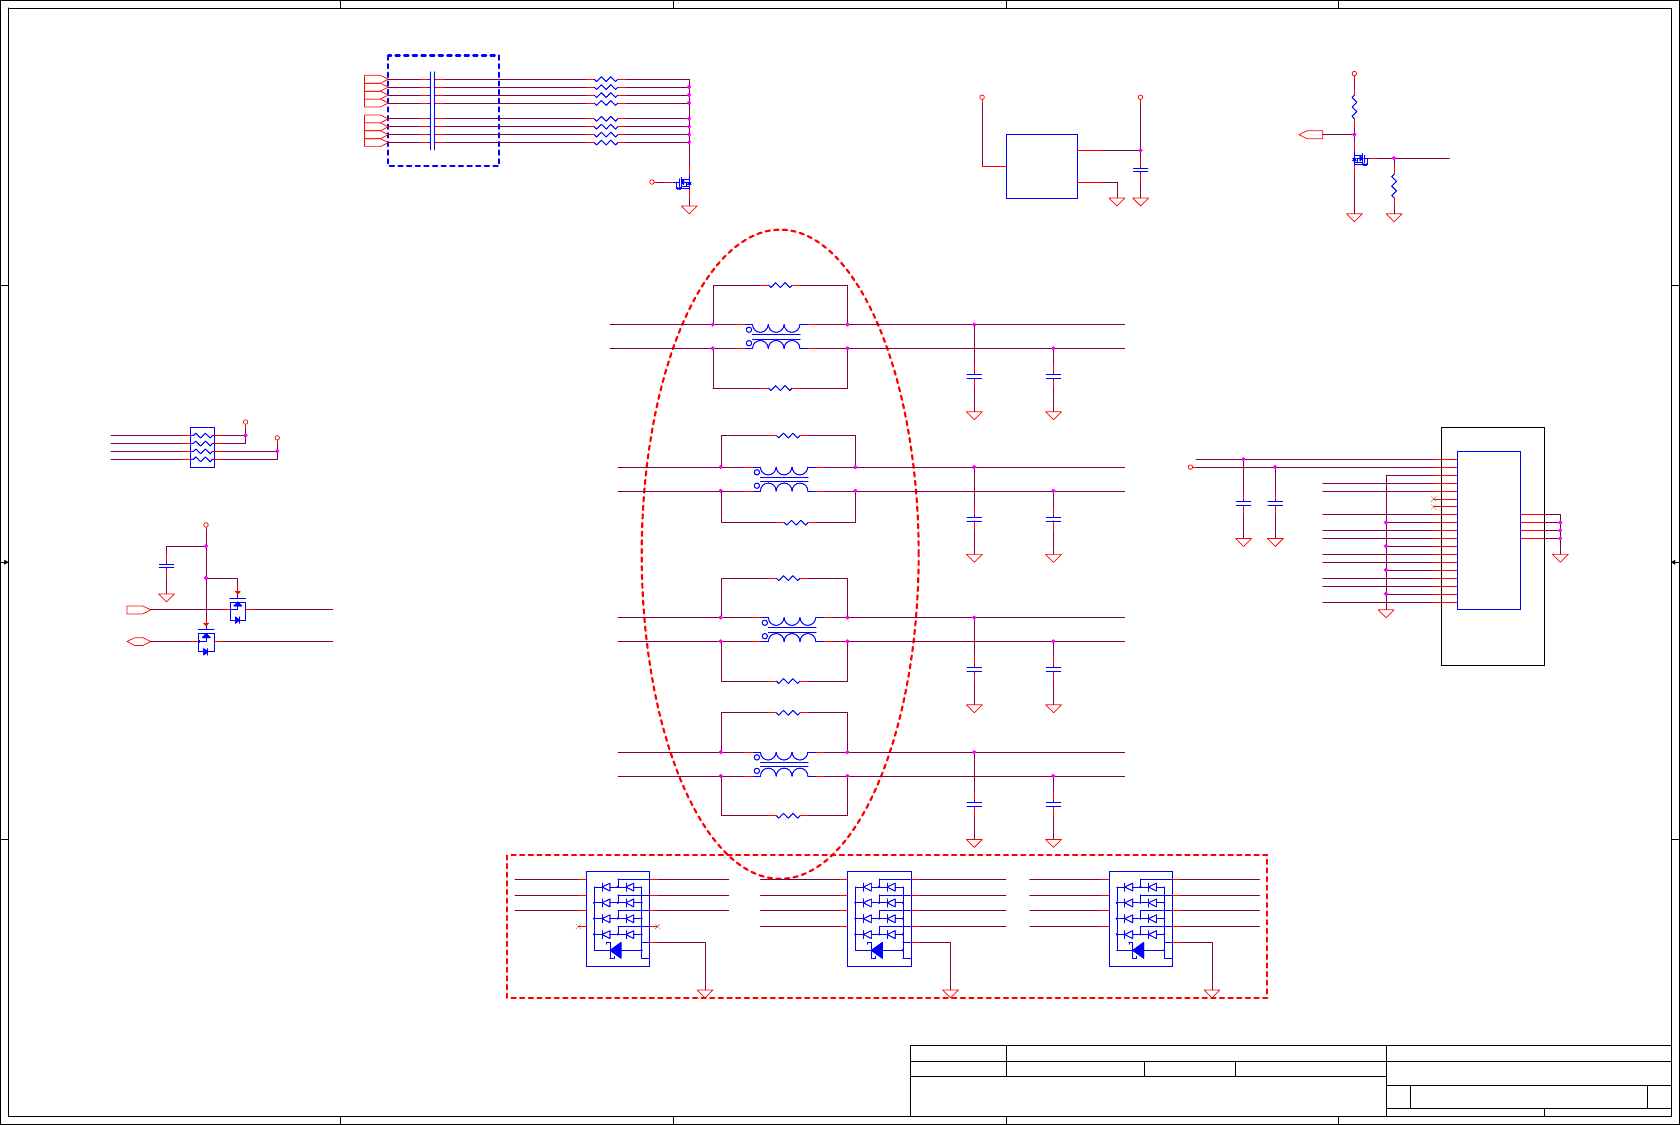Select the MOSFET below the series resistor bank
The height and width of the screenshot is (1125, 1680).
point(684,183)
